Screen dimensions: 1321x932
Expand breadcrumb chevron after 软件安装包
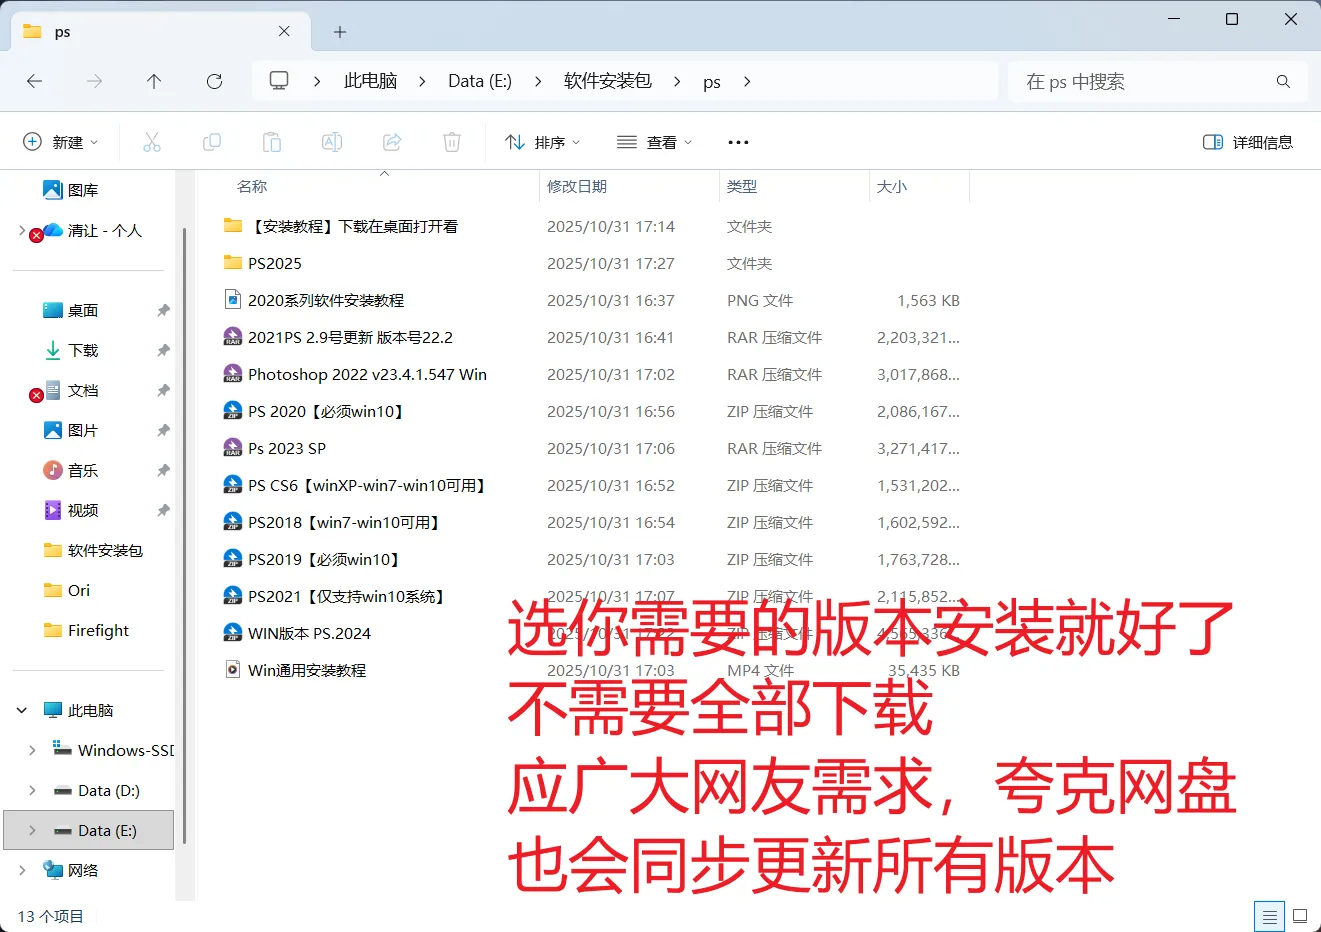[677, 81]
